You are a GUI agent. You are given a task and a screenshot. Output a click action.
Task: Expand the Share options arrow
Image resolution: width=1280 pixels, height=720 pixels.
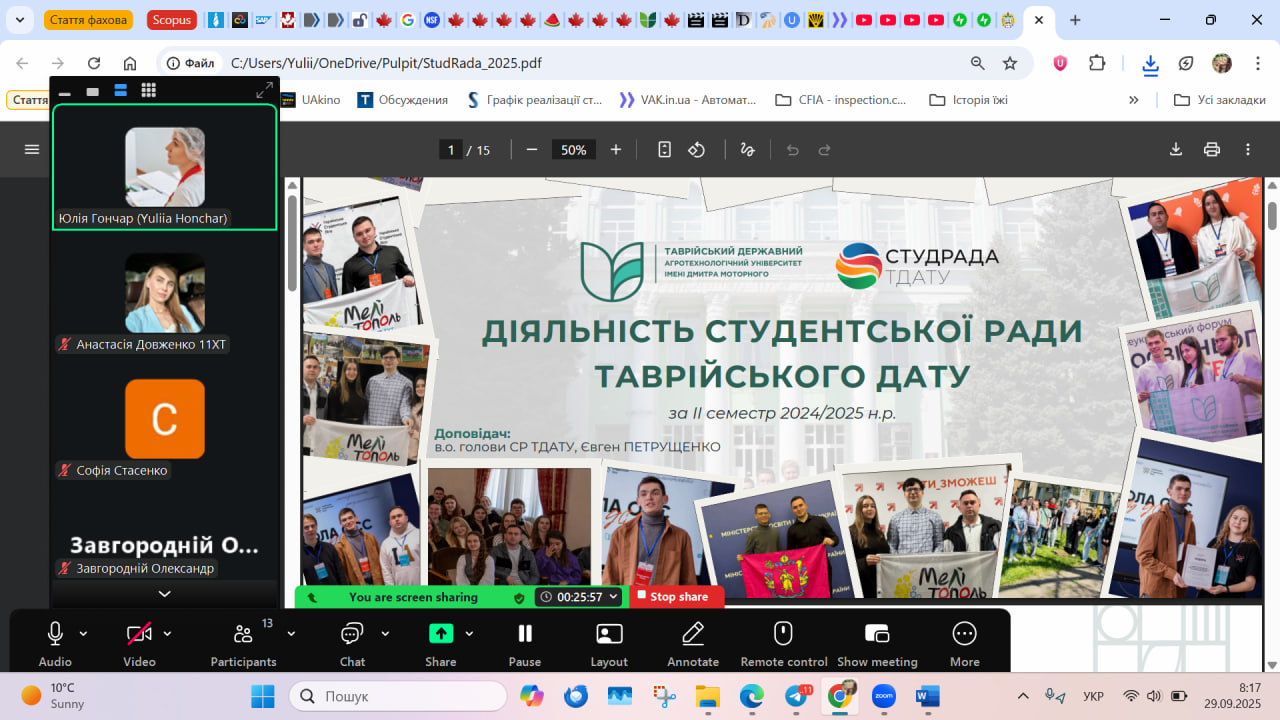coord(469,633)
